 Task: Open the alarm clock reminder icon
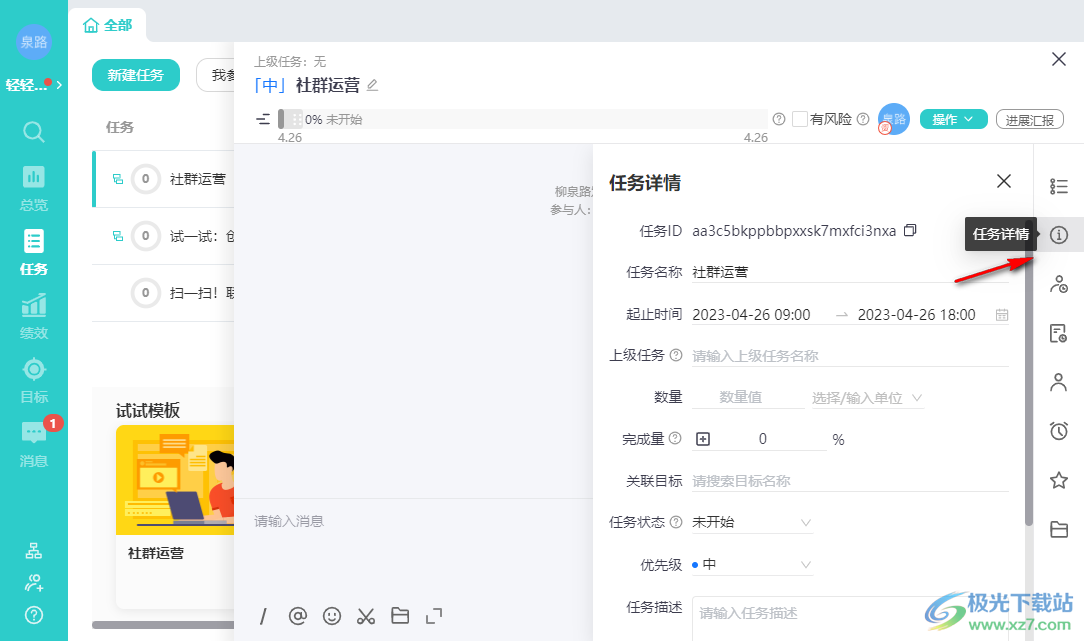1058,431
